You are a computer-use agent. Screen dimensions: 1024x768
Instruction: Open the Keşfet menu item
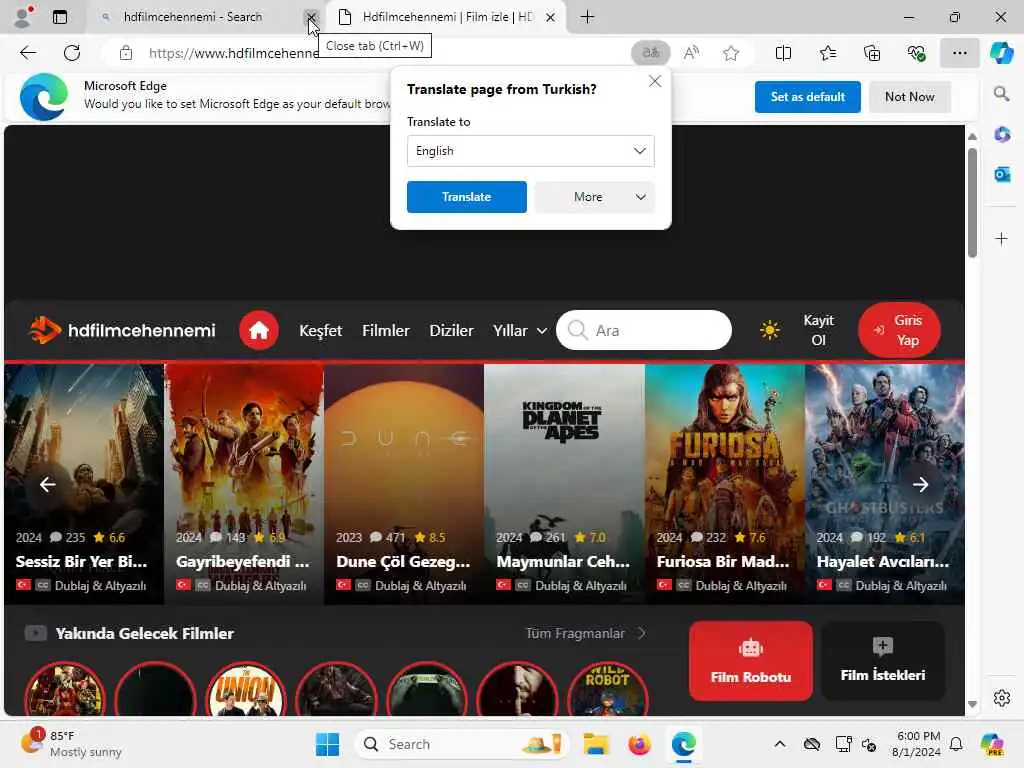coord(320,330)
